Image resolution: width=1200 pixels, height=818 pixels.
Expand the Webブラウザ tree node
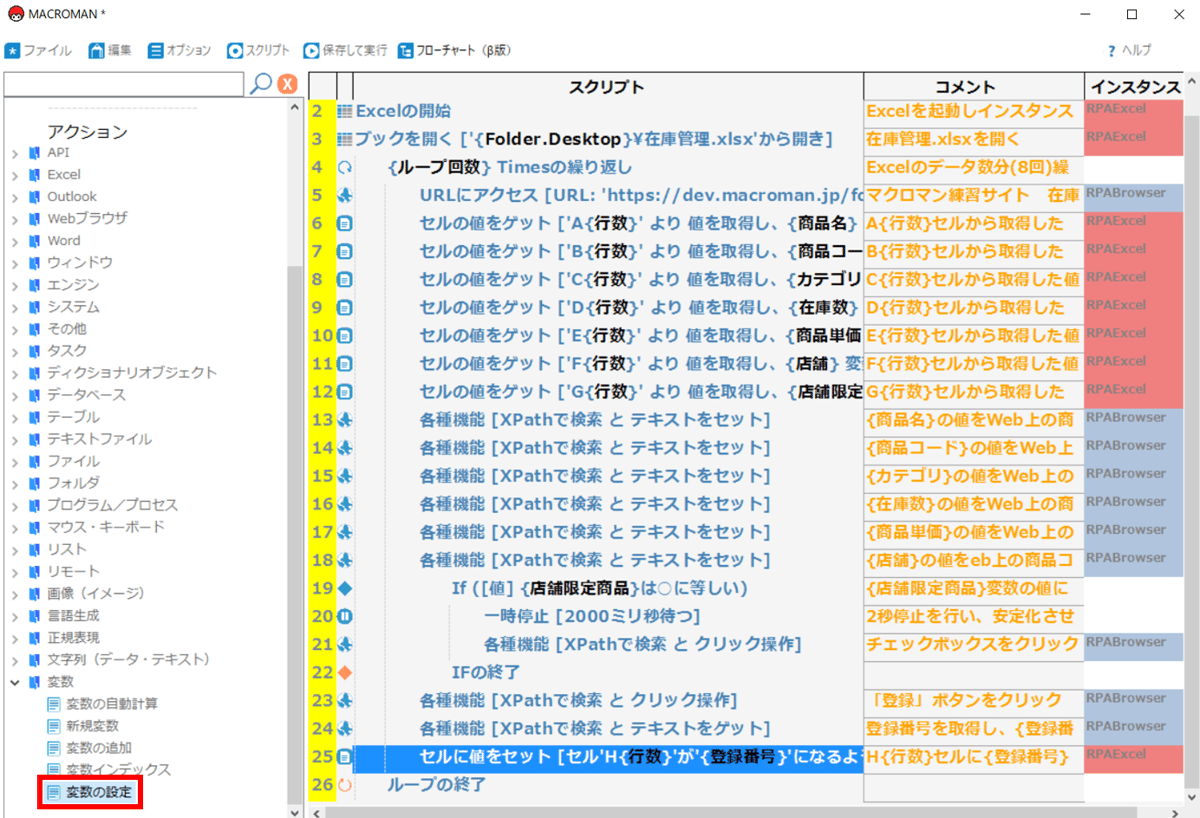pos(15,219)
